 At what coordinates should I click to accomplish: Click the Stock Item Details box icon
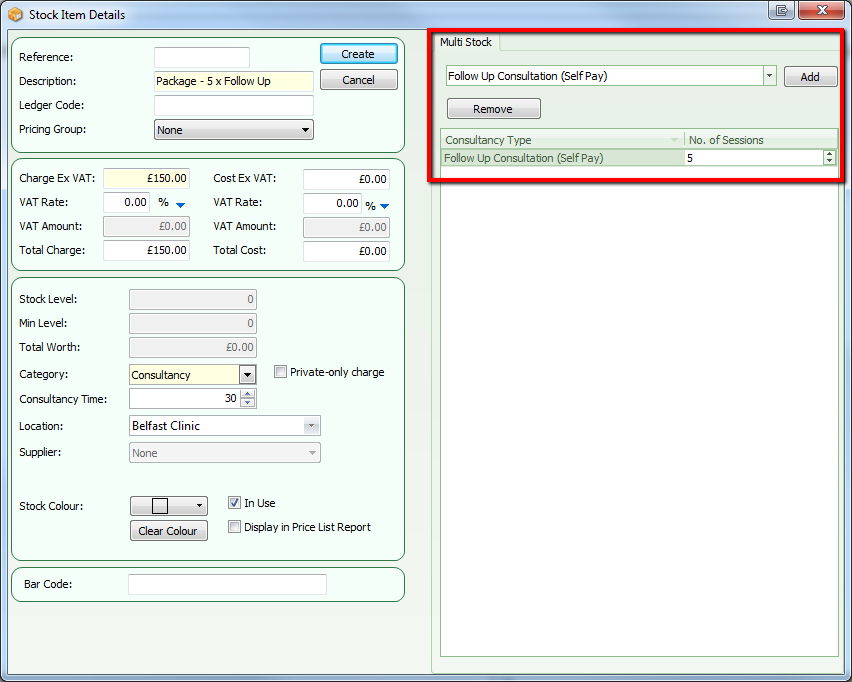click(x=15, y=14)
